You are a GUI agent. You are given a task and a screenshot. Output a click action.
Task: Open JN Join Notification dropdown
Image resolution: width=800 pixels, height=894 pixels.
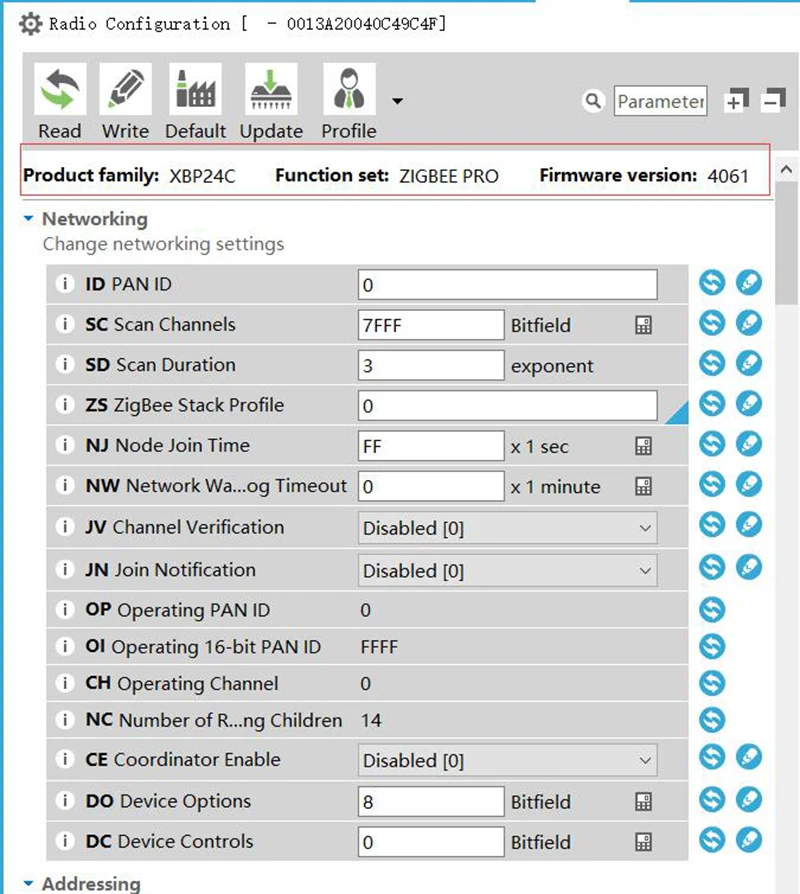point(507,570)
